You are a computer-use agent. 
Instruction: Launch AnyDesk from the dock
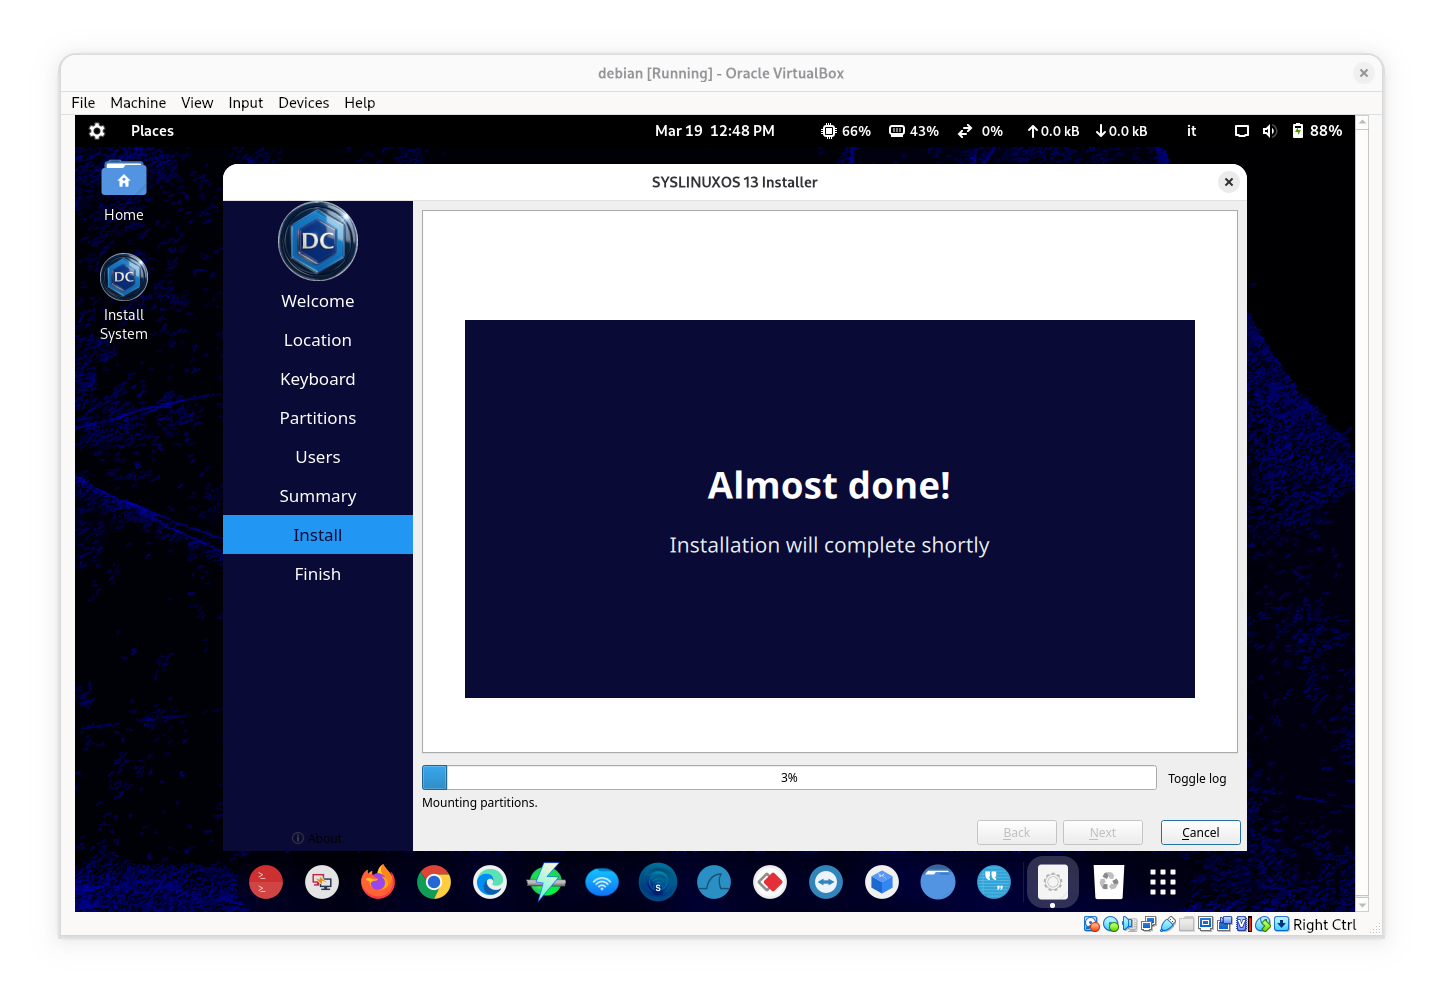coord(770,882)
